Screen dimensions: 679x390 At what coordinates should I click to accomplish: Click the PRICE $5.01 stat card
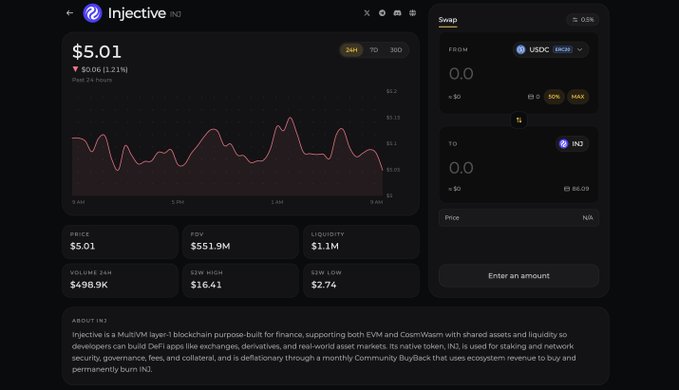pos(120,242)
